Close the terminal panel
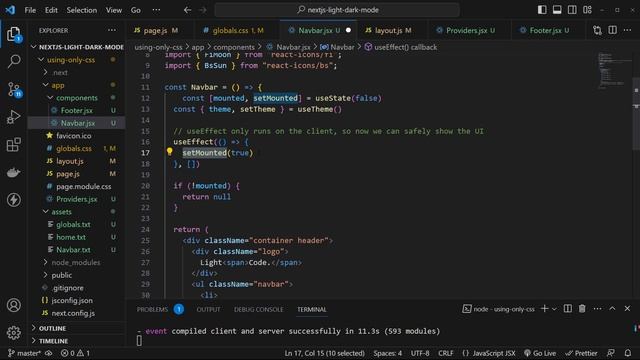 [627, 309]
